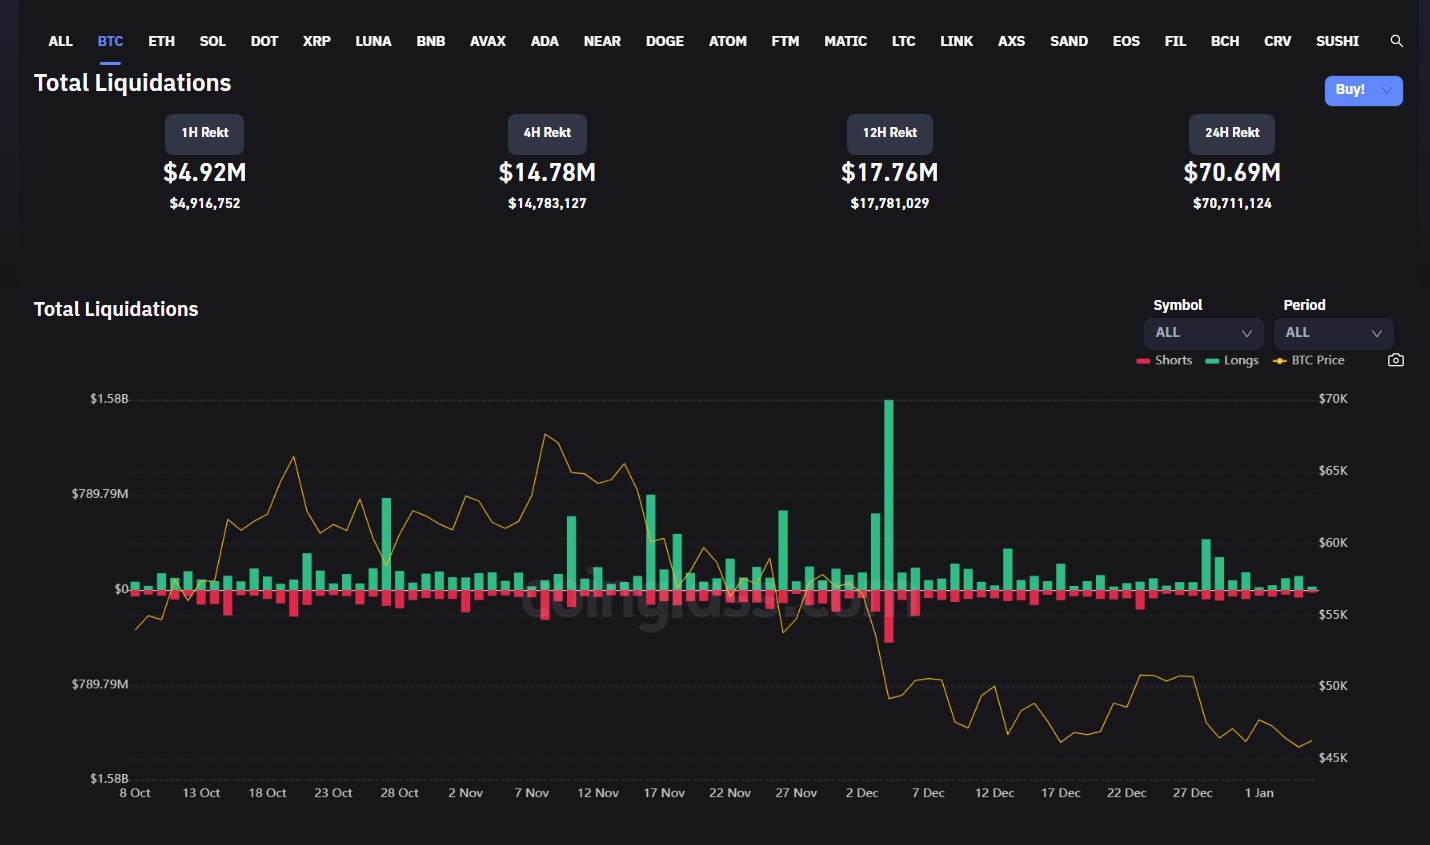Image resolution: width=1430 pixels, height=845 pixels.
Task: Open the Period dropdown
Action: tap(1333, 333)
